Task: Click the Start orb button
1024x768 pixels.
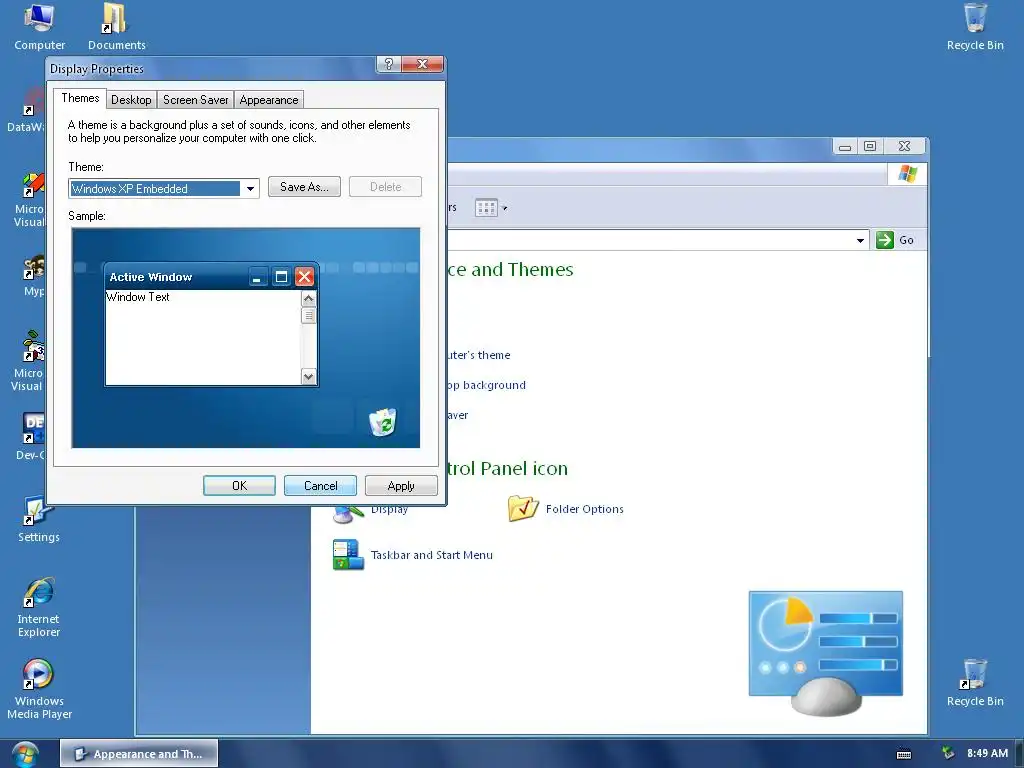Action: click(x=24, y=754)
